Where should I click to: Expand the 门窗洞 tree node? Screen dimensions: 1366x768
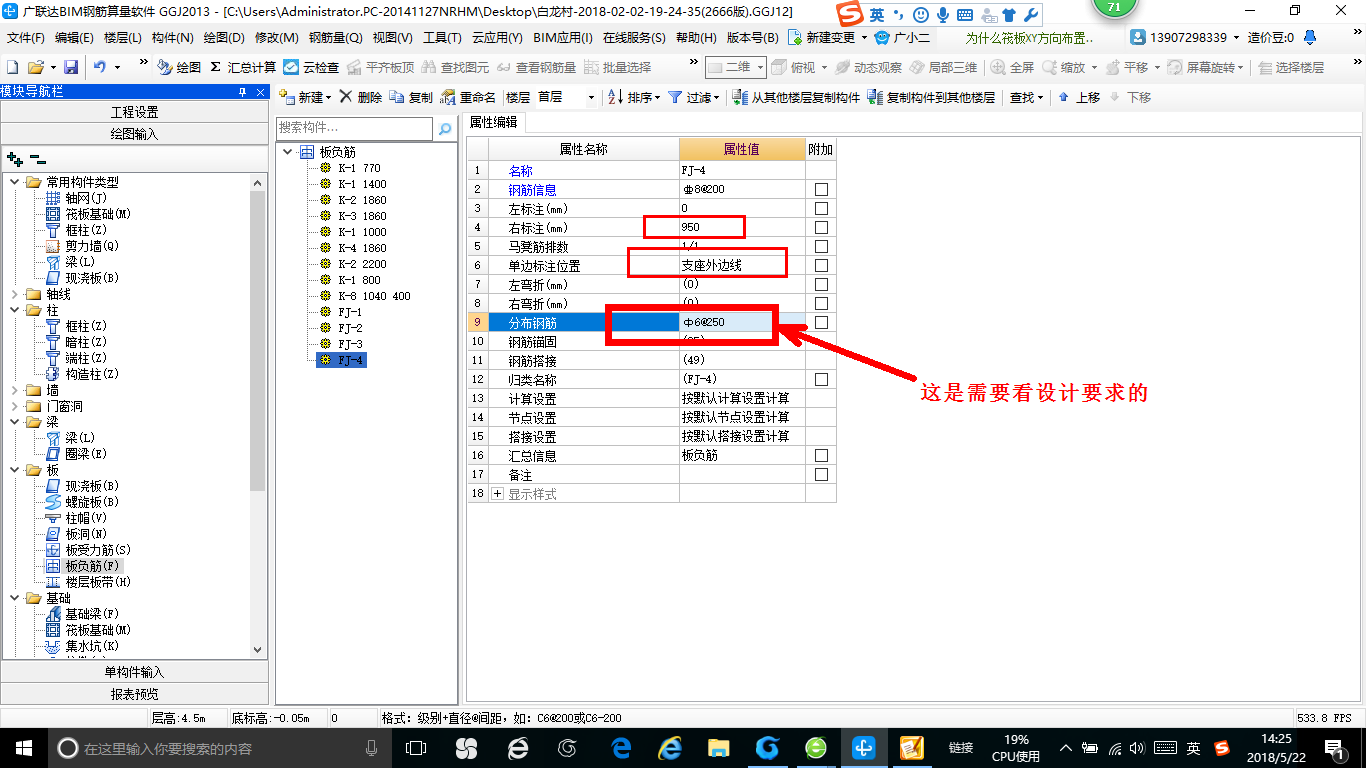(x=15, y=406)
